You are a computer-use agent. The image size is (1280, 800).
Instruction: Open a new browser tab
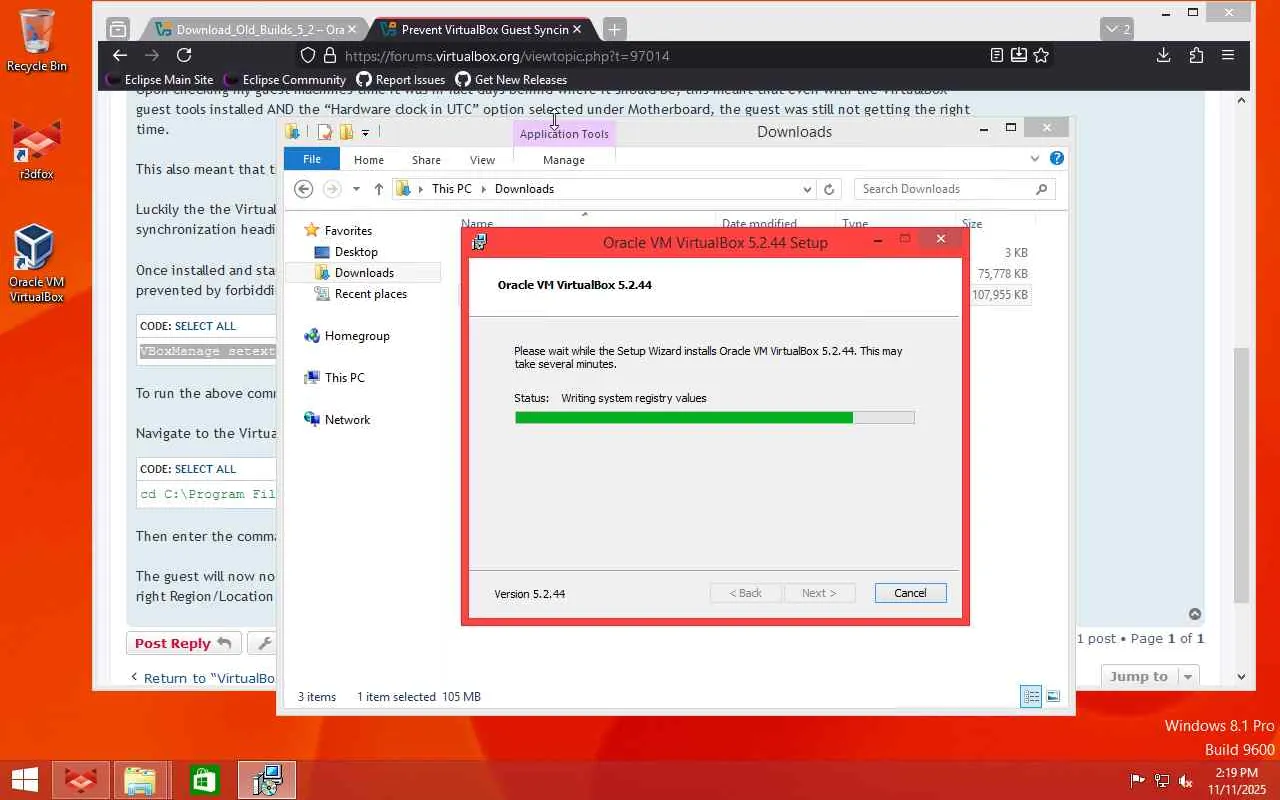[614, 29]
